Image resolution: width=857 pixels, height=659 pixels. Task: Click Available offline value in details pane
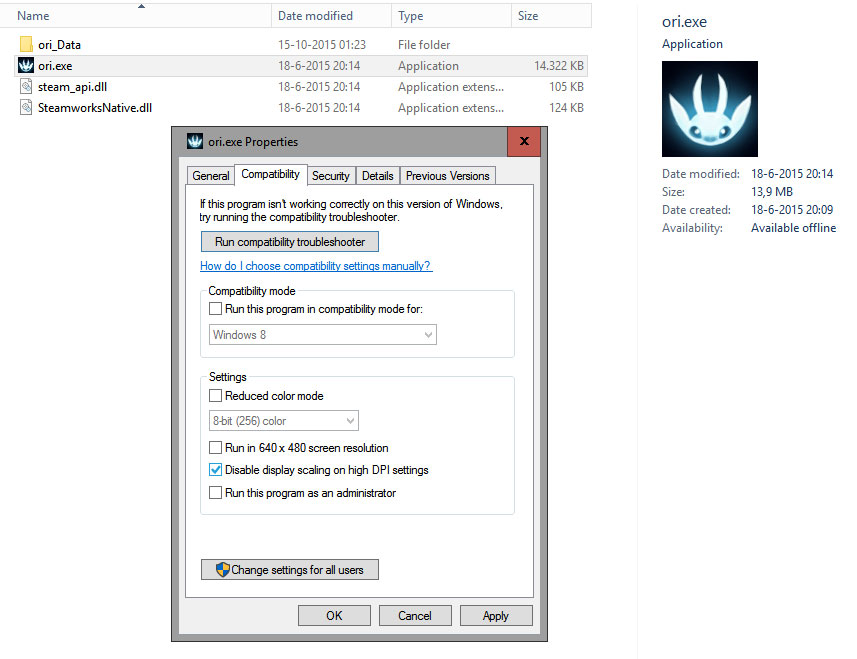pyautogui.click(x=793, y=227)
